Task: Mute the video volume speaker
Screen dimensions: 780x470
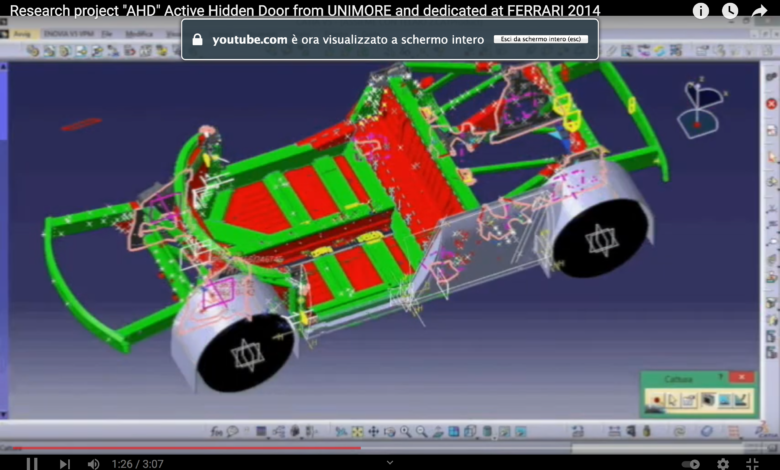Action: pos(93,464)
